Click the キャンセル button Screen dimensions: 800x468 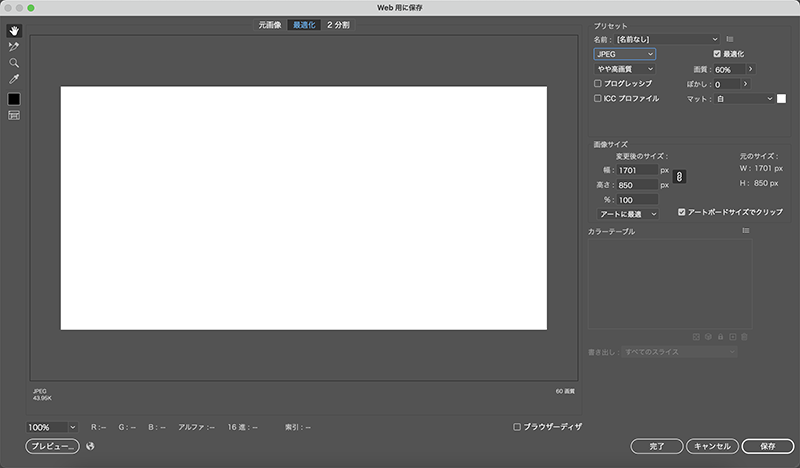point(712,446)
